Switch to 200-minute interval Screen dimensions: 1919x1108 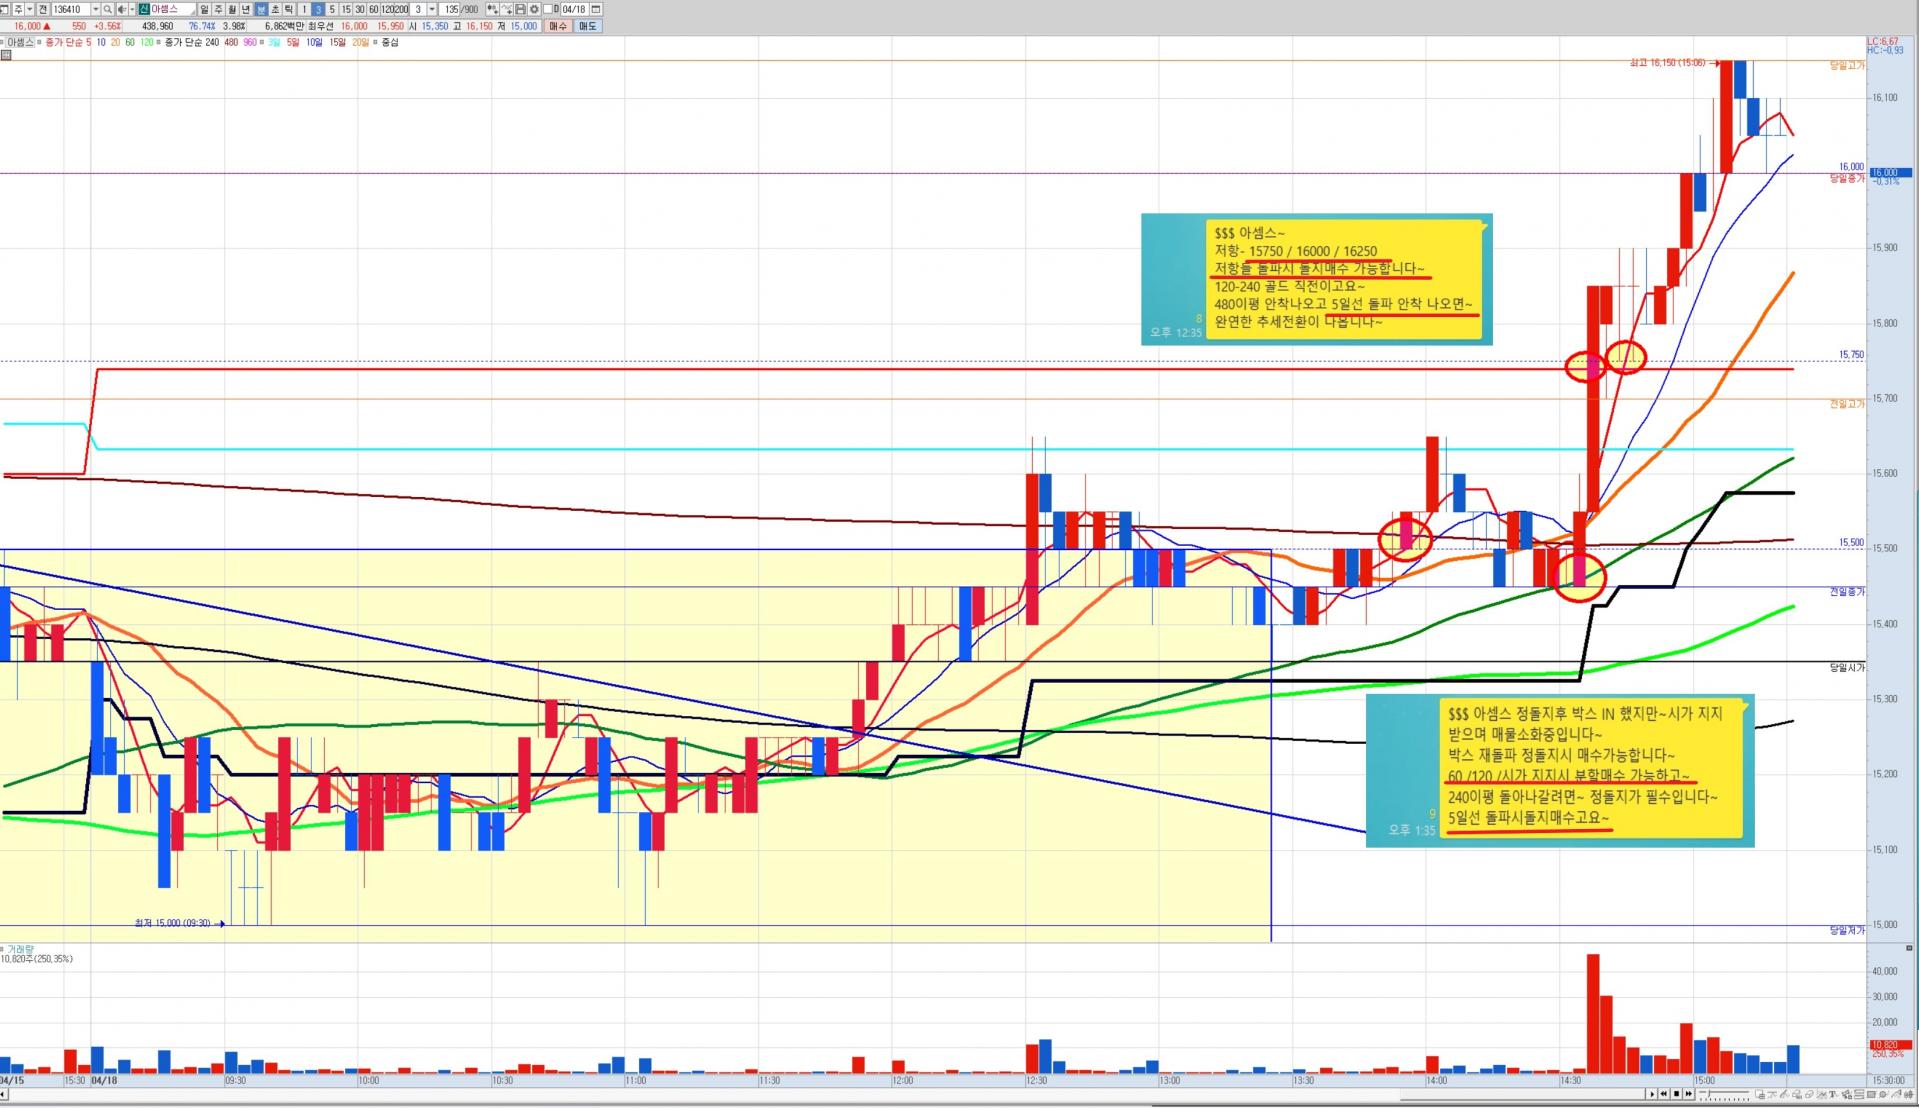[401, 9]
